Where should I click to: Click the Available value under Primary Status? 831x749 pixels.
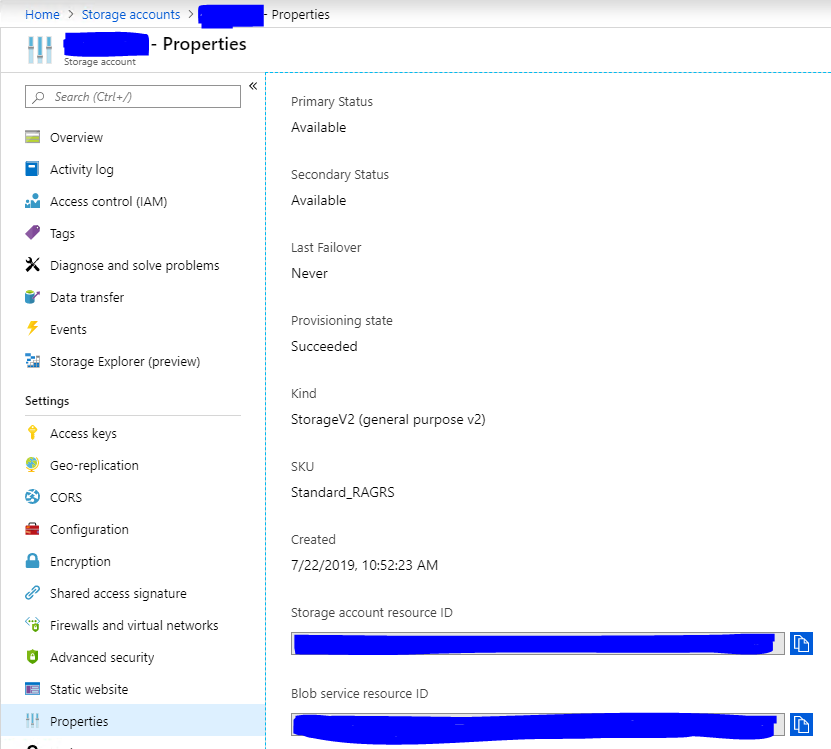coord(318,128)
